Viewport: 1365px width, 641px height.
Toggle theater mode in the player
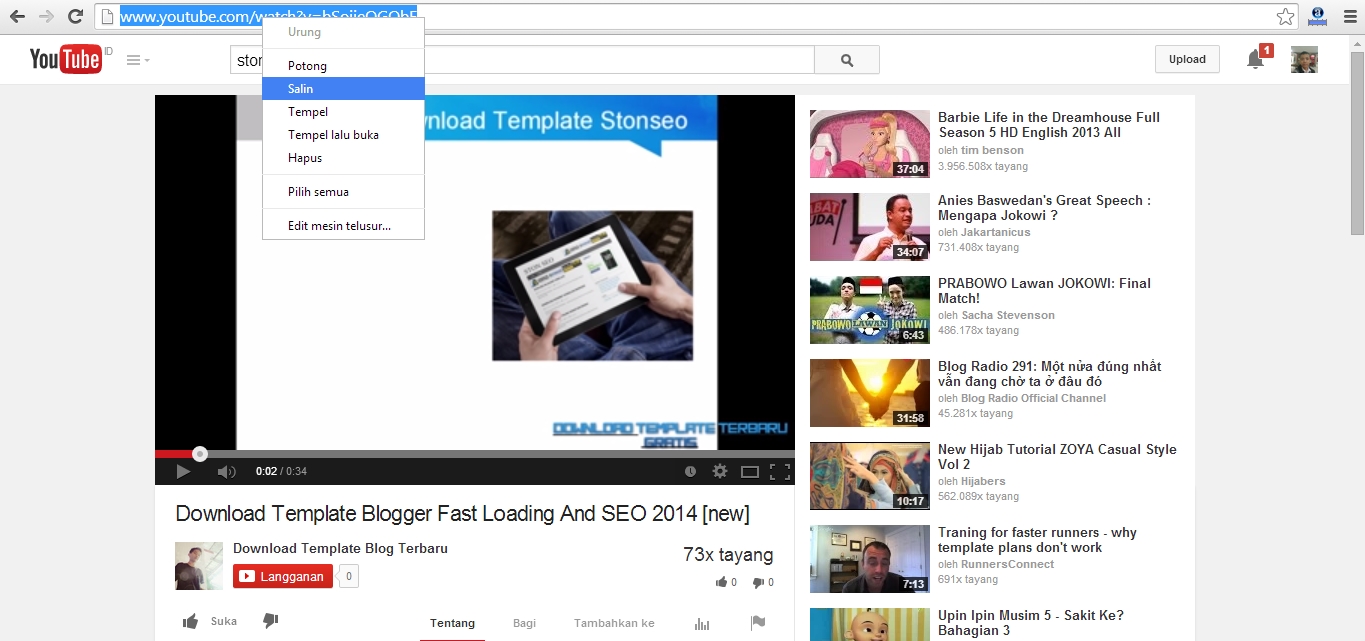(750, 471)
